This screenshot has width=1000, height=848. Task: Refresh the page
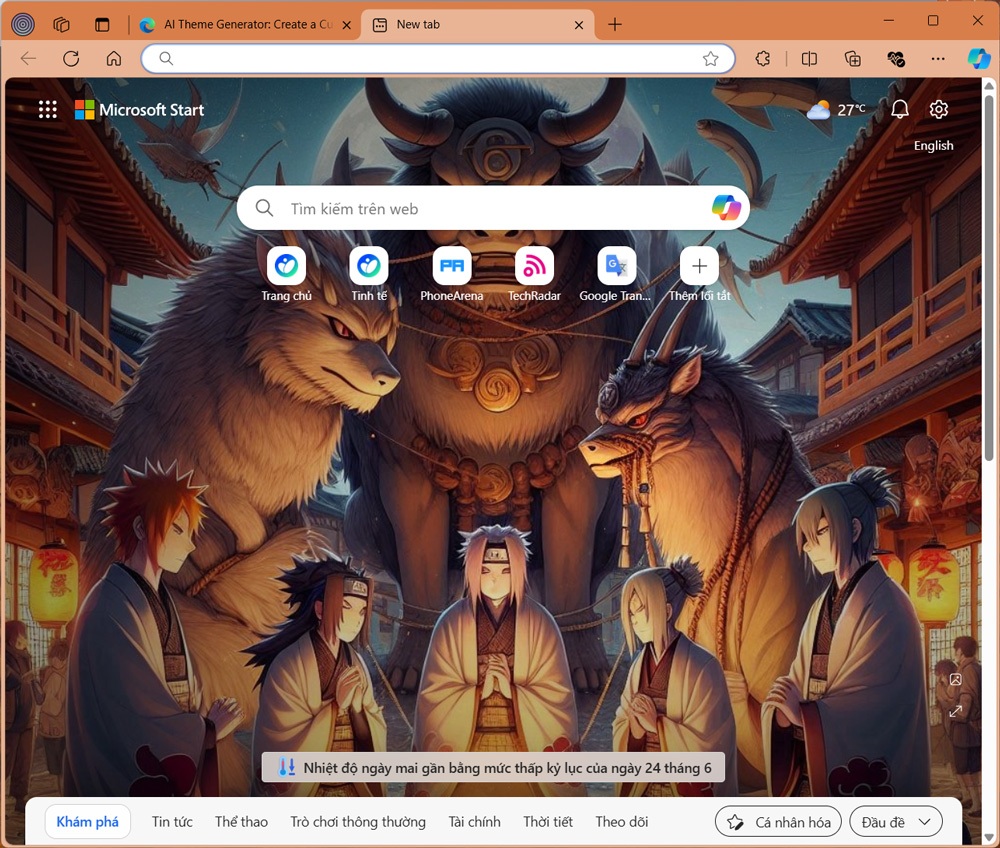tap(71, 59)
